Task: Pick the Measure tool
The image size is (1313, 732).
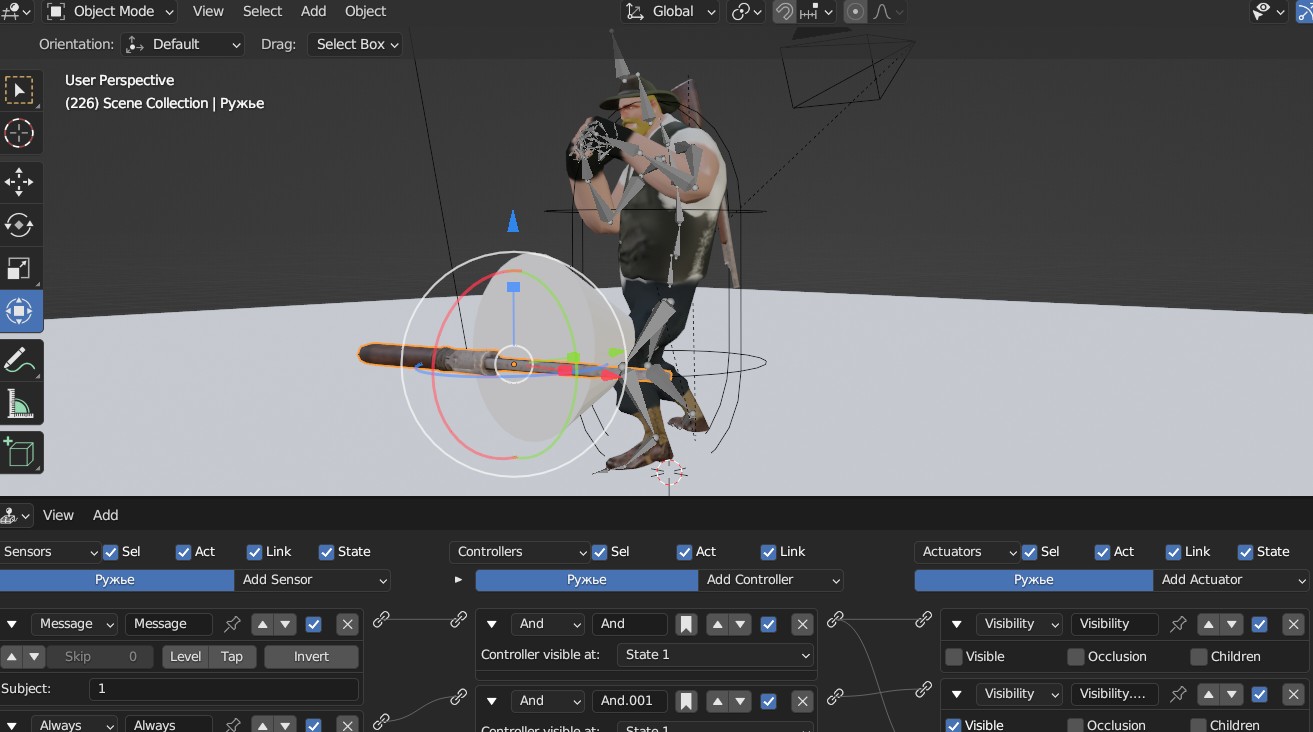Action: (x=19, y=403)
